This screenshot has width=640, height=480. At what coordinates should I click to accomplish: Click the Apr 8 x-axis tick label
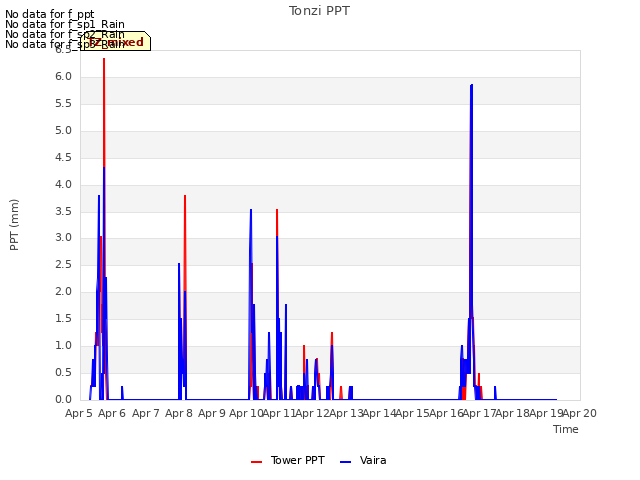tap(179, 413)
